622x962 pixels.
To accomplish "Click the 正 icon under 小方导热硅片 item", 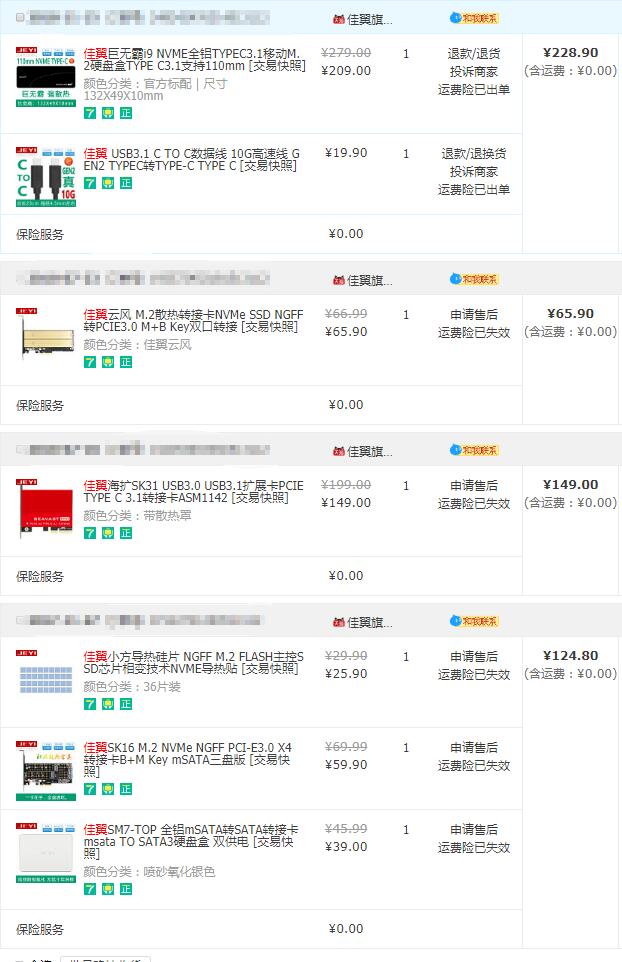I will pyautogui.click(x=126, y=704).
